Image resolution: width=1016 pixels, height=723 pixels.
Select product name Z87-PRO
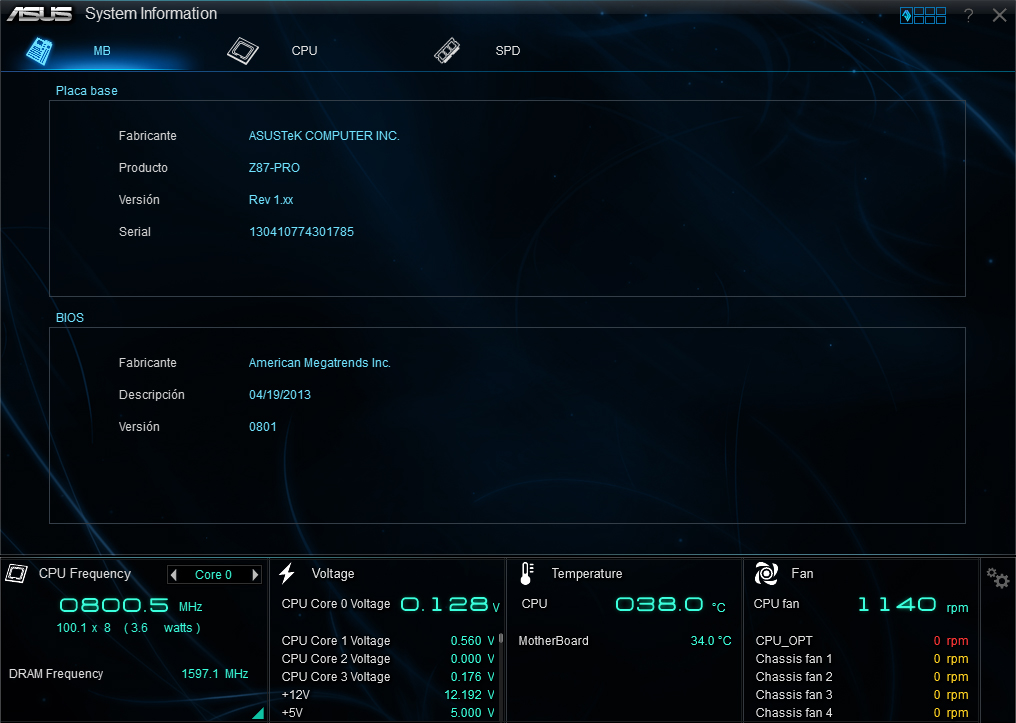point(274,168)
